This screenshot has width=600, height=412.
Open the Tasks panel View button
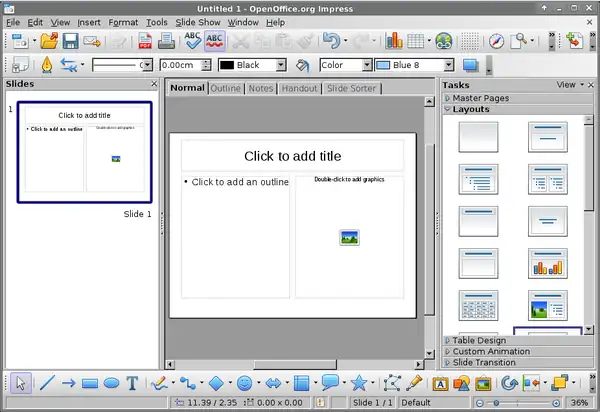(x=569, y=85)
